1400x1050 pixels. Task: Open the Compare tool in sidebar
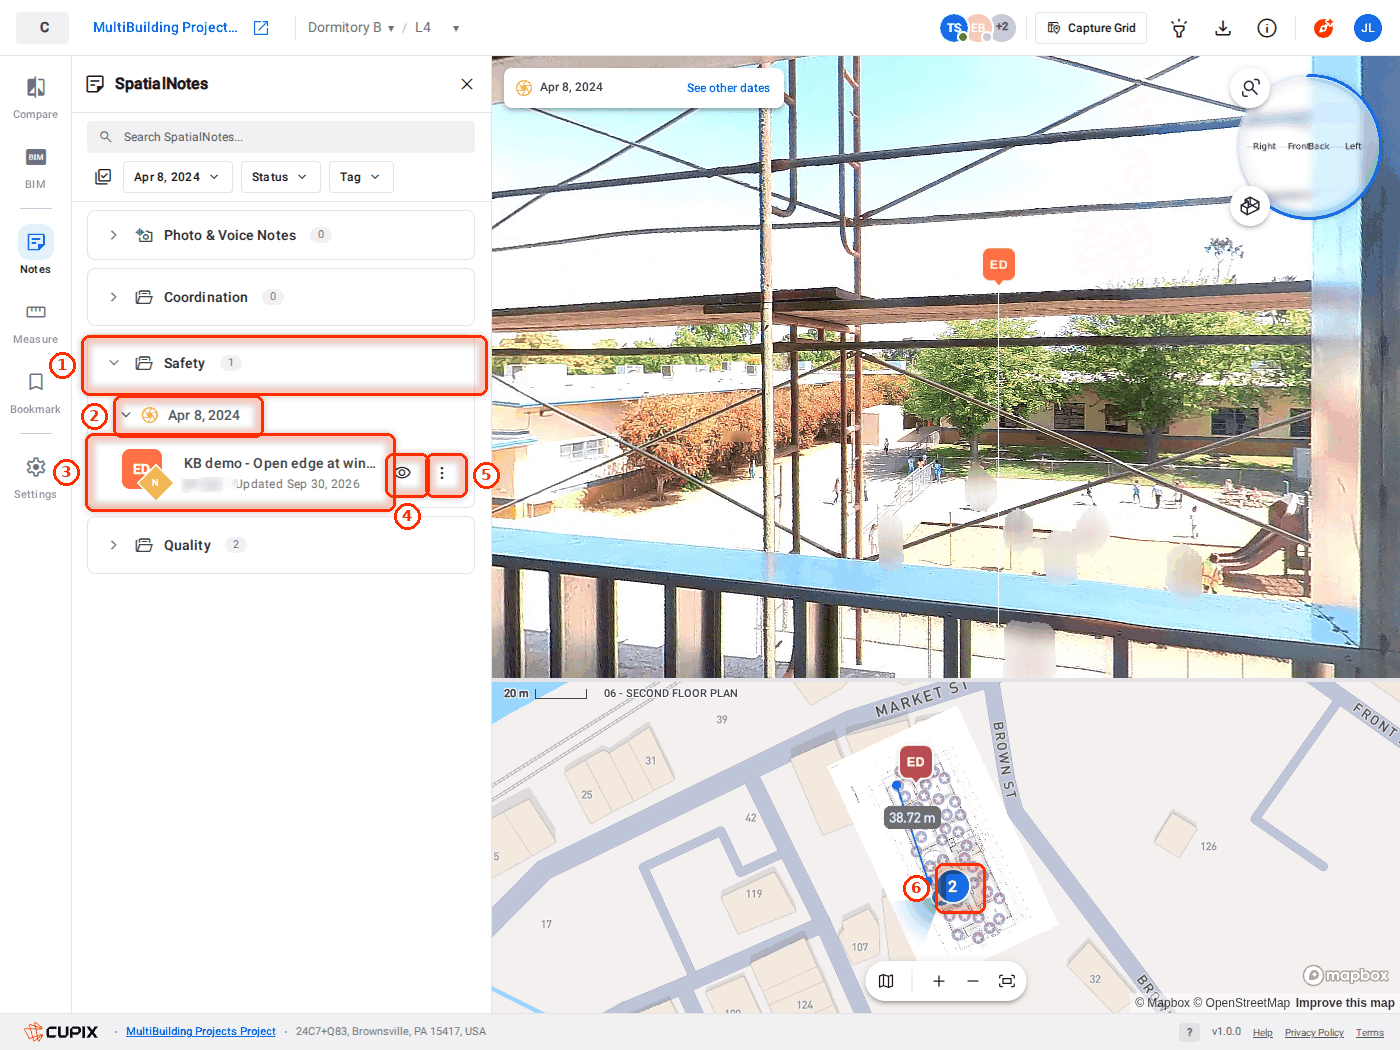point(35,98)
